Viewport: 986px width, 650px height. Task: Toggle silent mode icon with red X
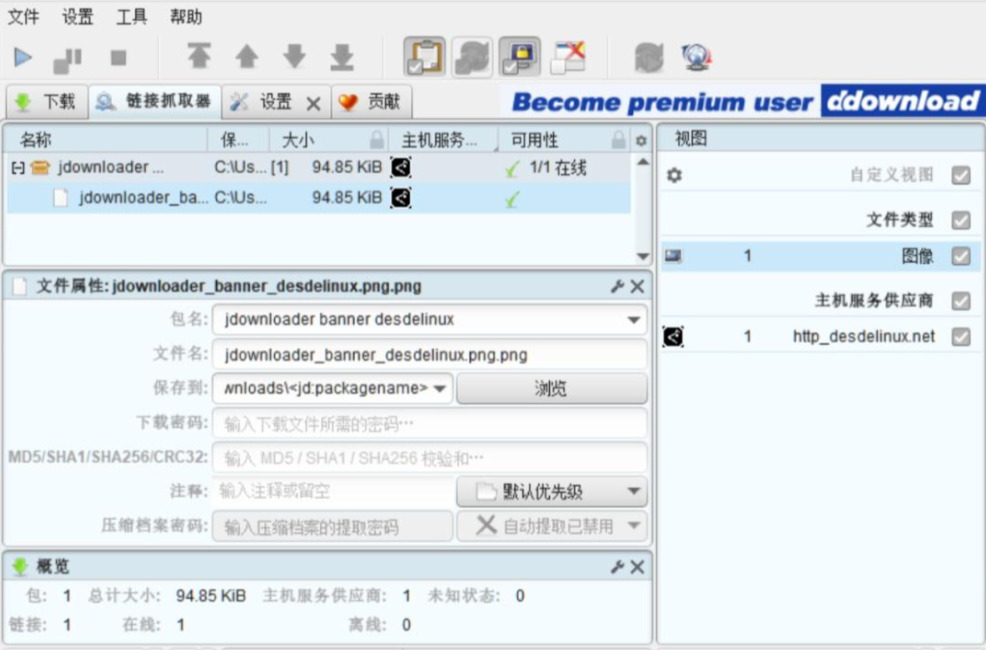568,57
